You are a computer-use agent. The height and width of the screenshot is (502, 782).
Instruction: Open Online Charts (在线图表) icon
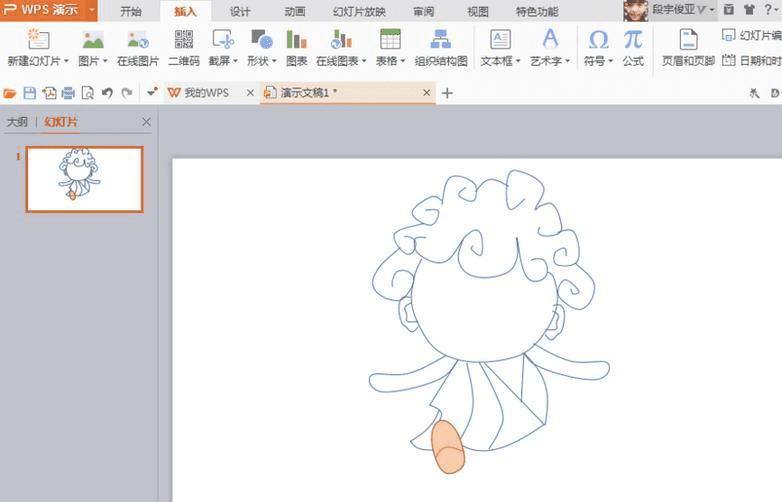(341, 39)
